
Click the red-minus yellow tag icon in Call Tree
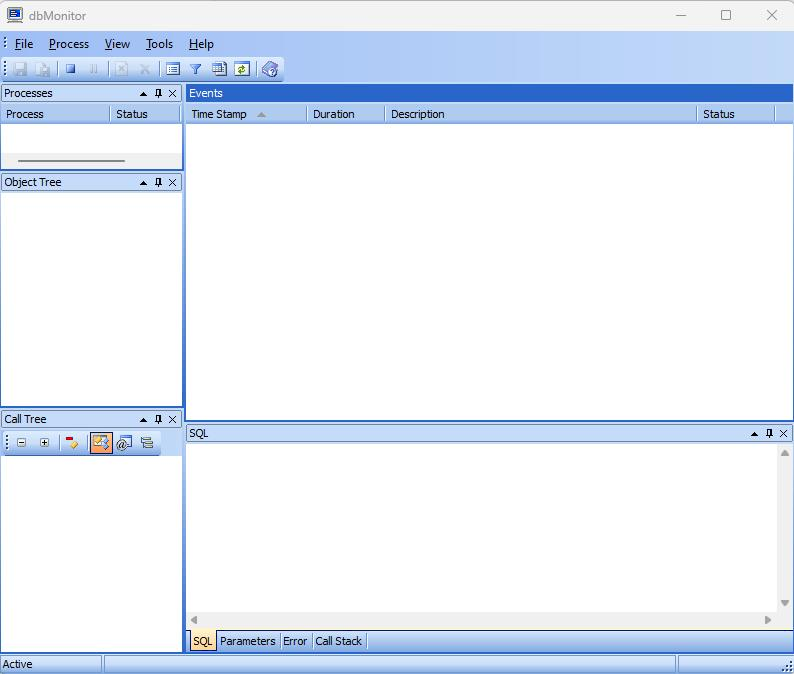[x=72, y=443]
